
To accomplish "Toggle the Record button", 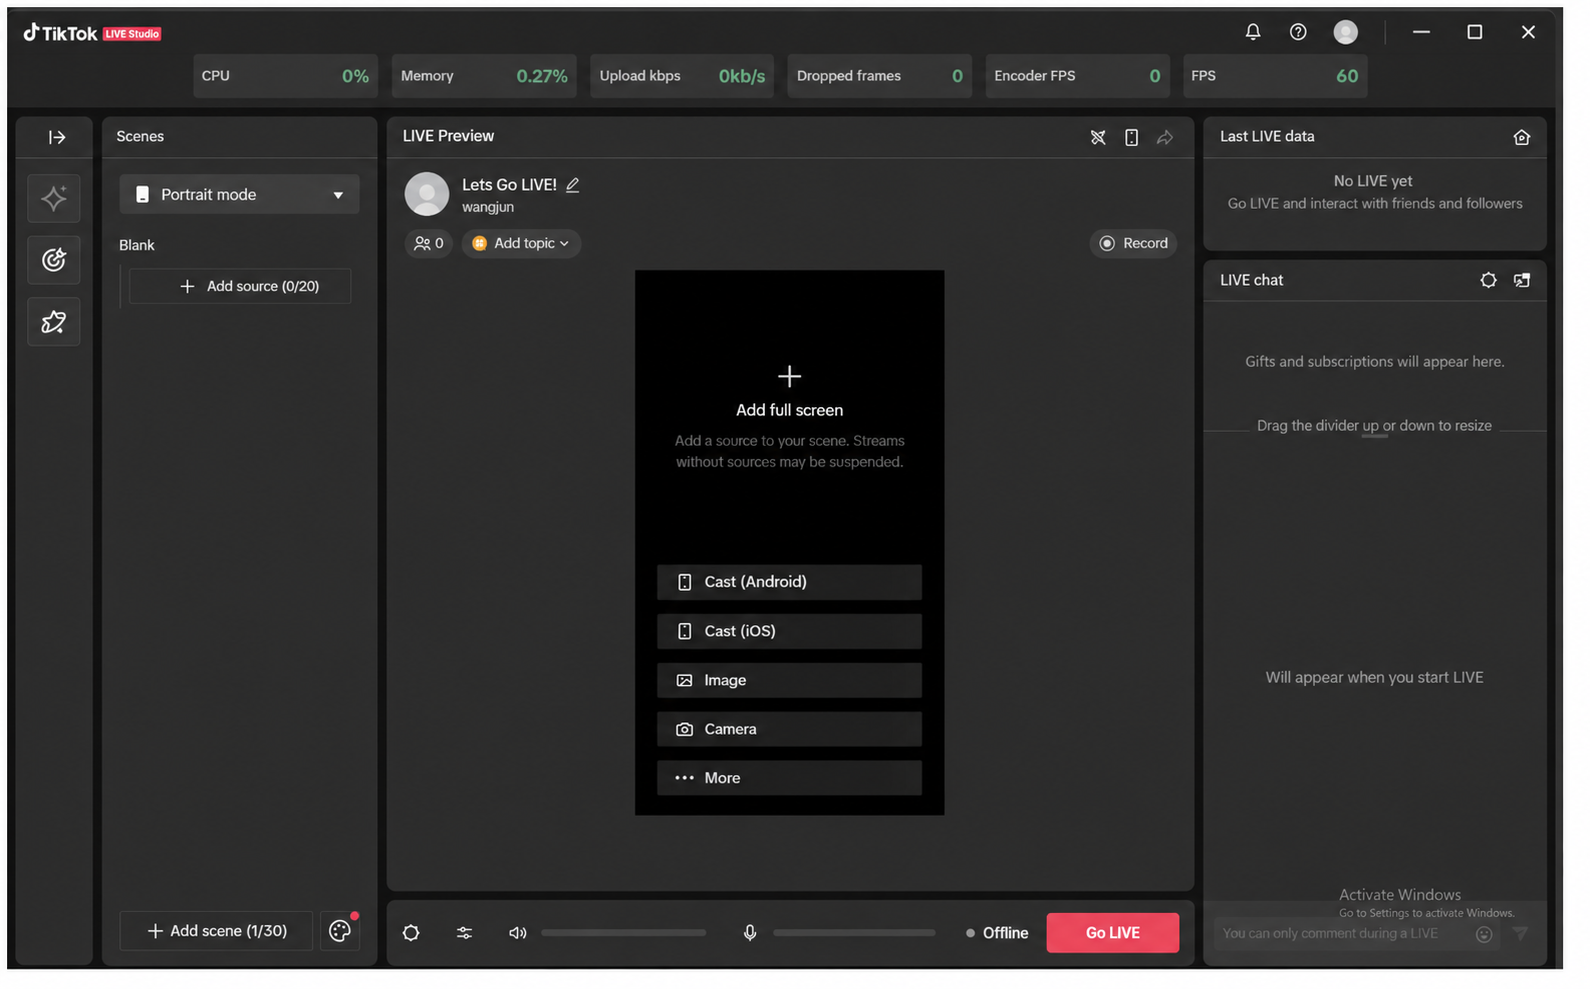I will tap(1134, 243).
